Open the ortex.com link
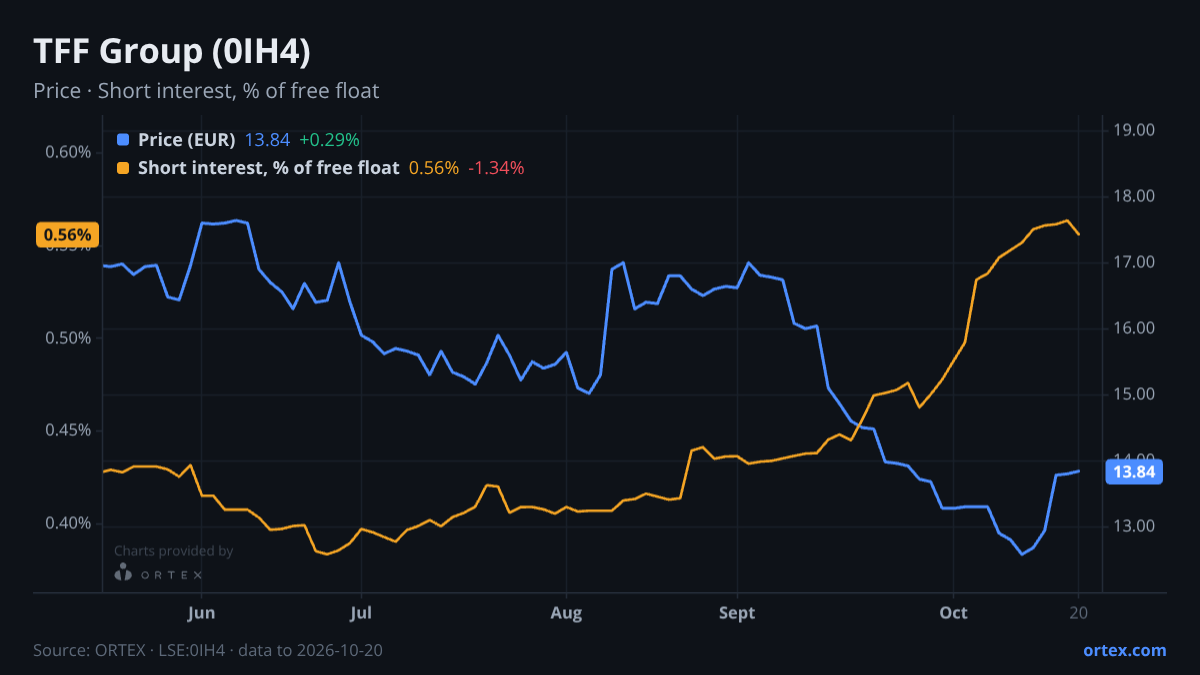 click(x=1125, y=650)
